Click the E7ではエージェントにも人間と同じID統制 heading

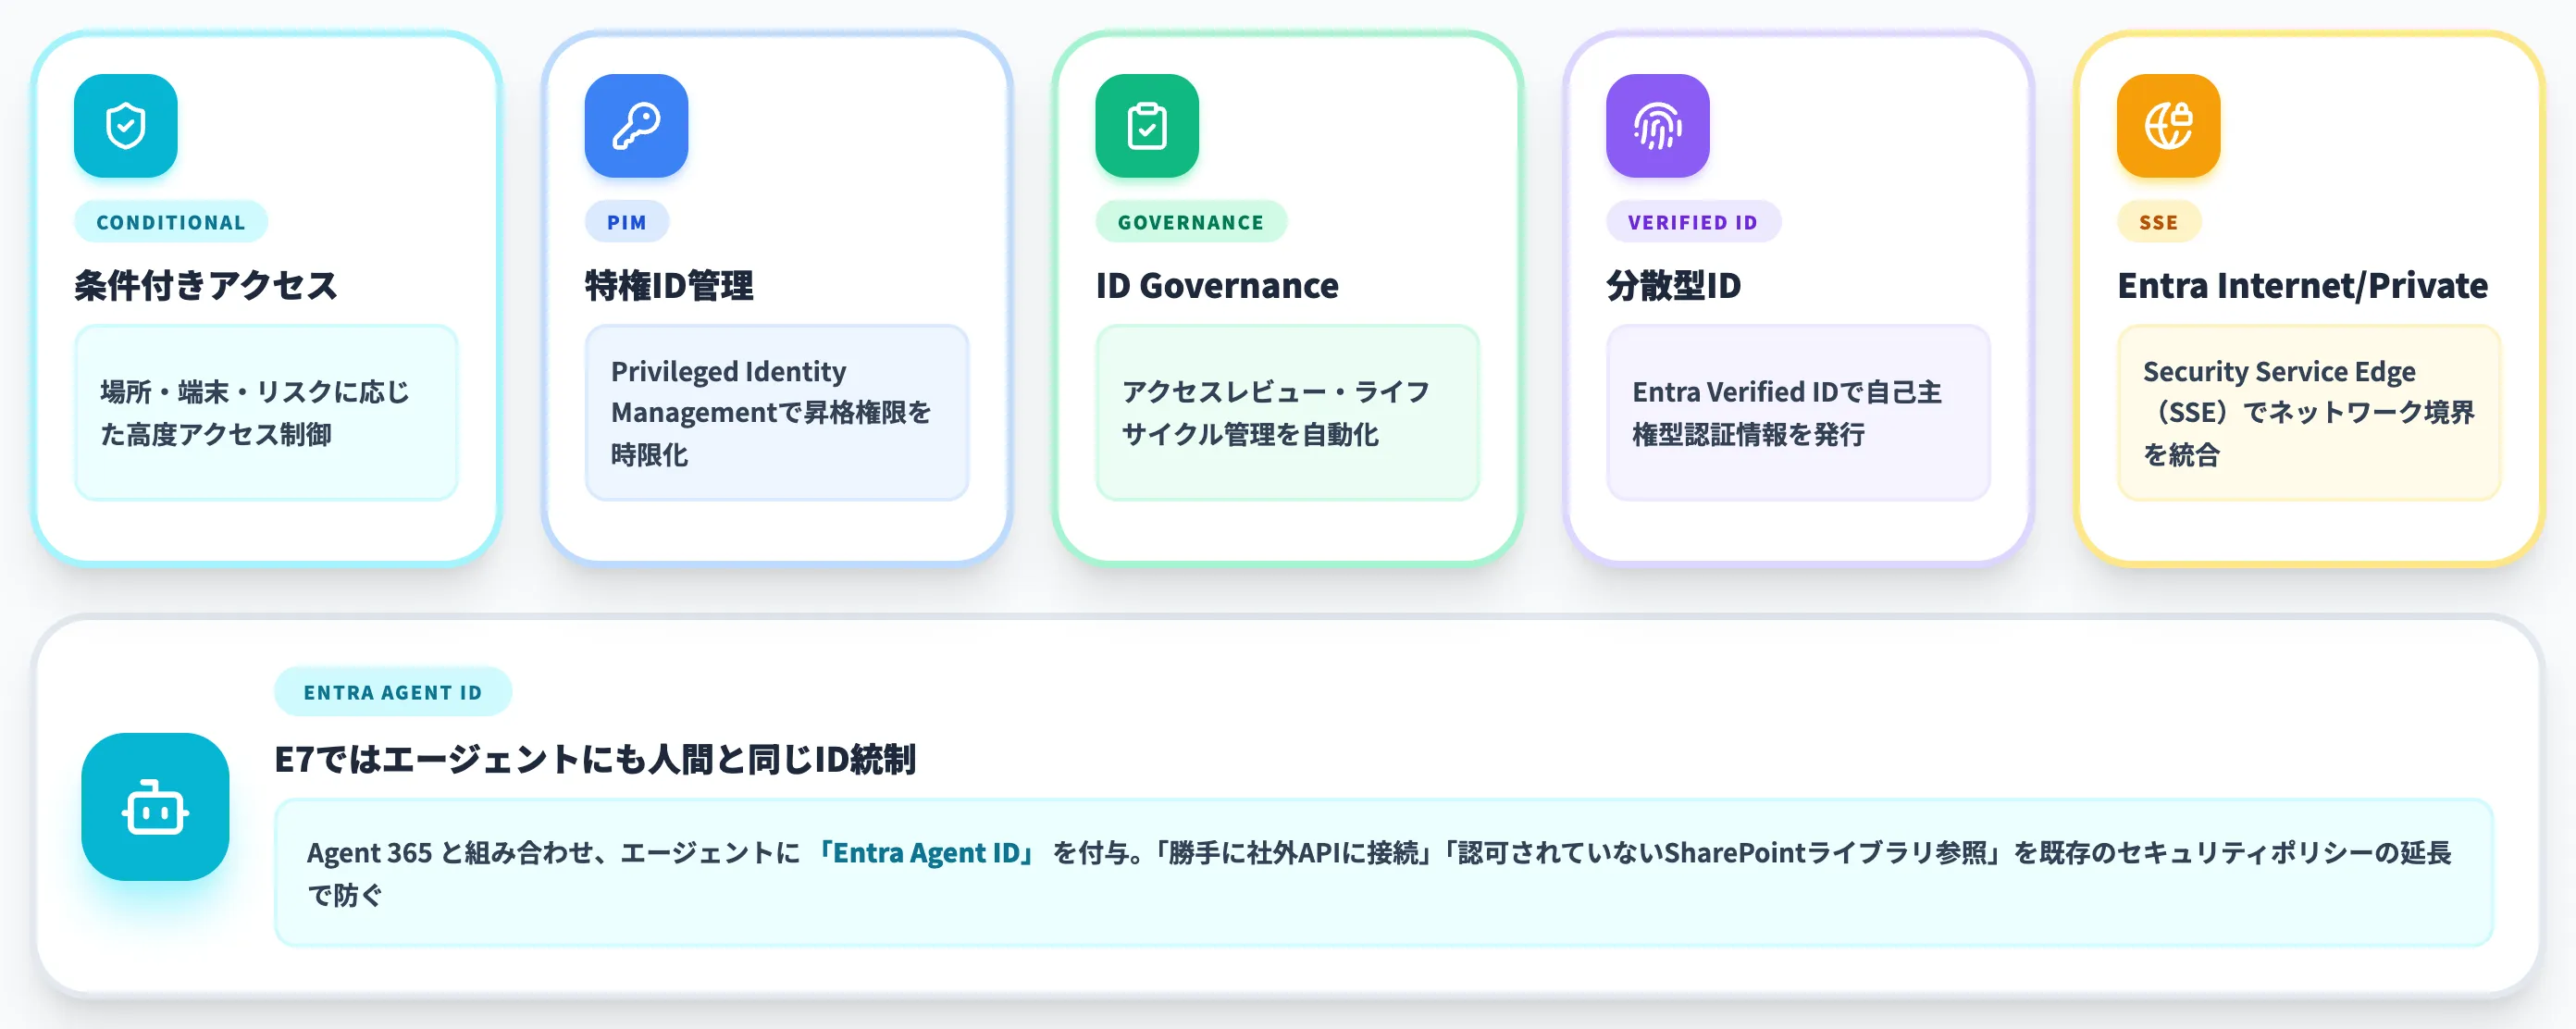click(595, 760)
